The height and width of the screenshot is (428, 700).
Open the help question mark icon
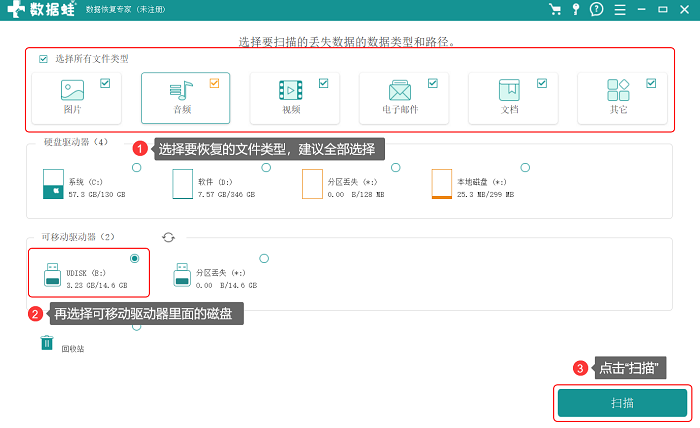click(x=596, y=9)
